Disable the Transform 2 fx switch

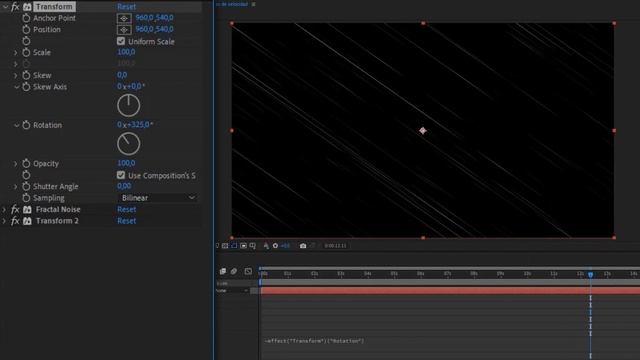tap(15, 221)
